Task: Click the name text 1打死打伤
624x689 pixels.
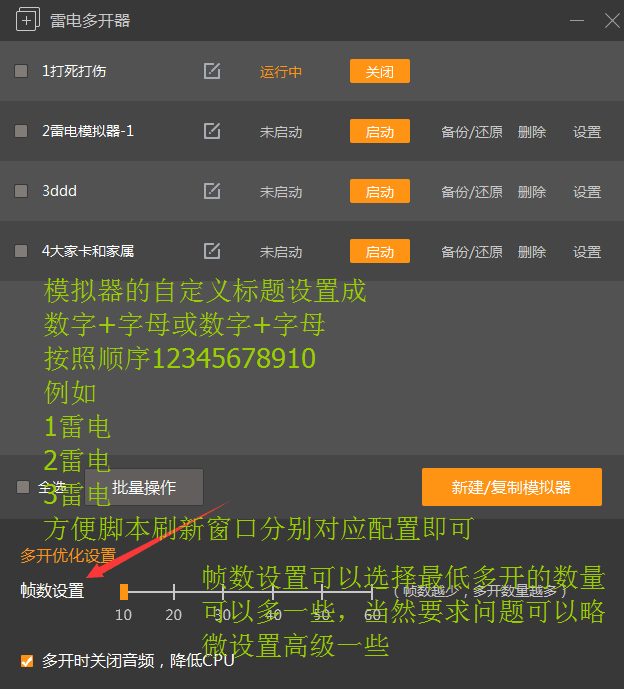Action: (x=74, y=71)
